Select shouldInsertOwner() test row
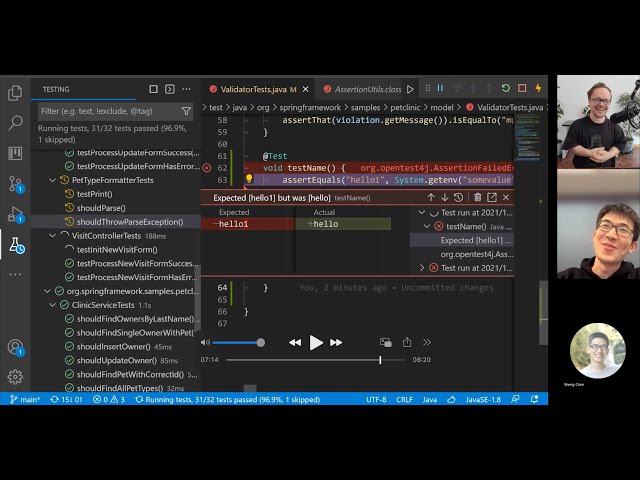 [116, 347]
